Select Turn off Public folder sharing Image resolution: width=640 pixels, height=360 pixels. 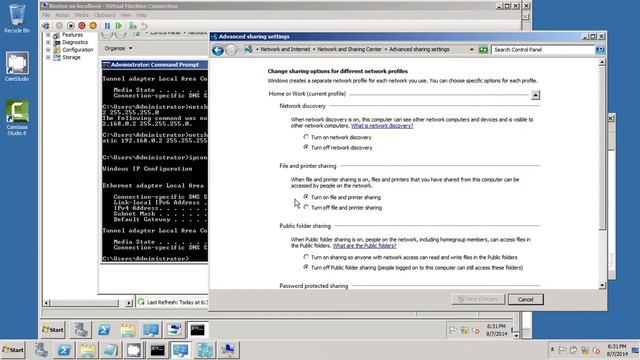[306, 267]
